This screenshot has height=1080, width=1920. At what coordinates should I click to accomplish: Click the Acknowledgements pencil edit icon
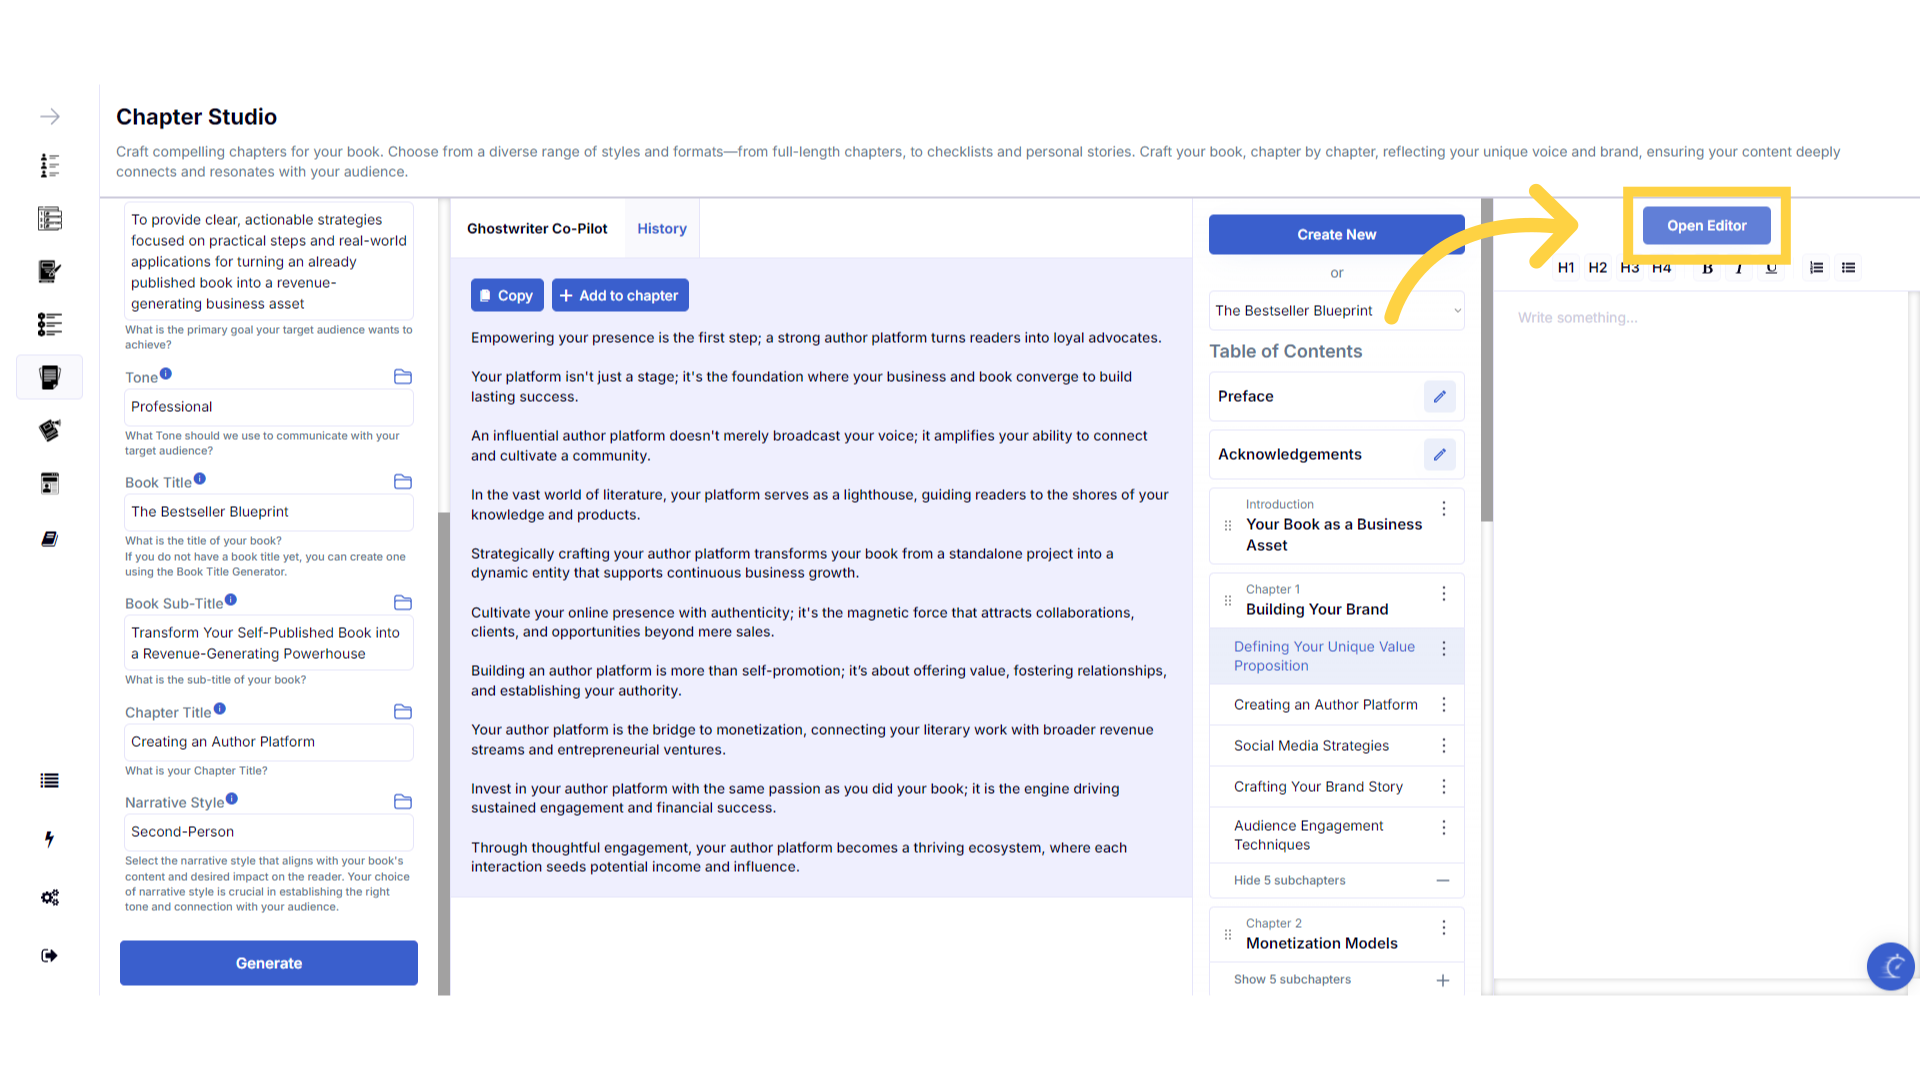tap(1439, 455)
